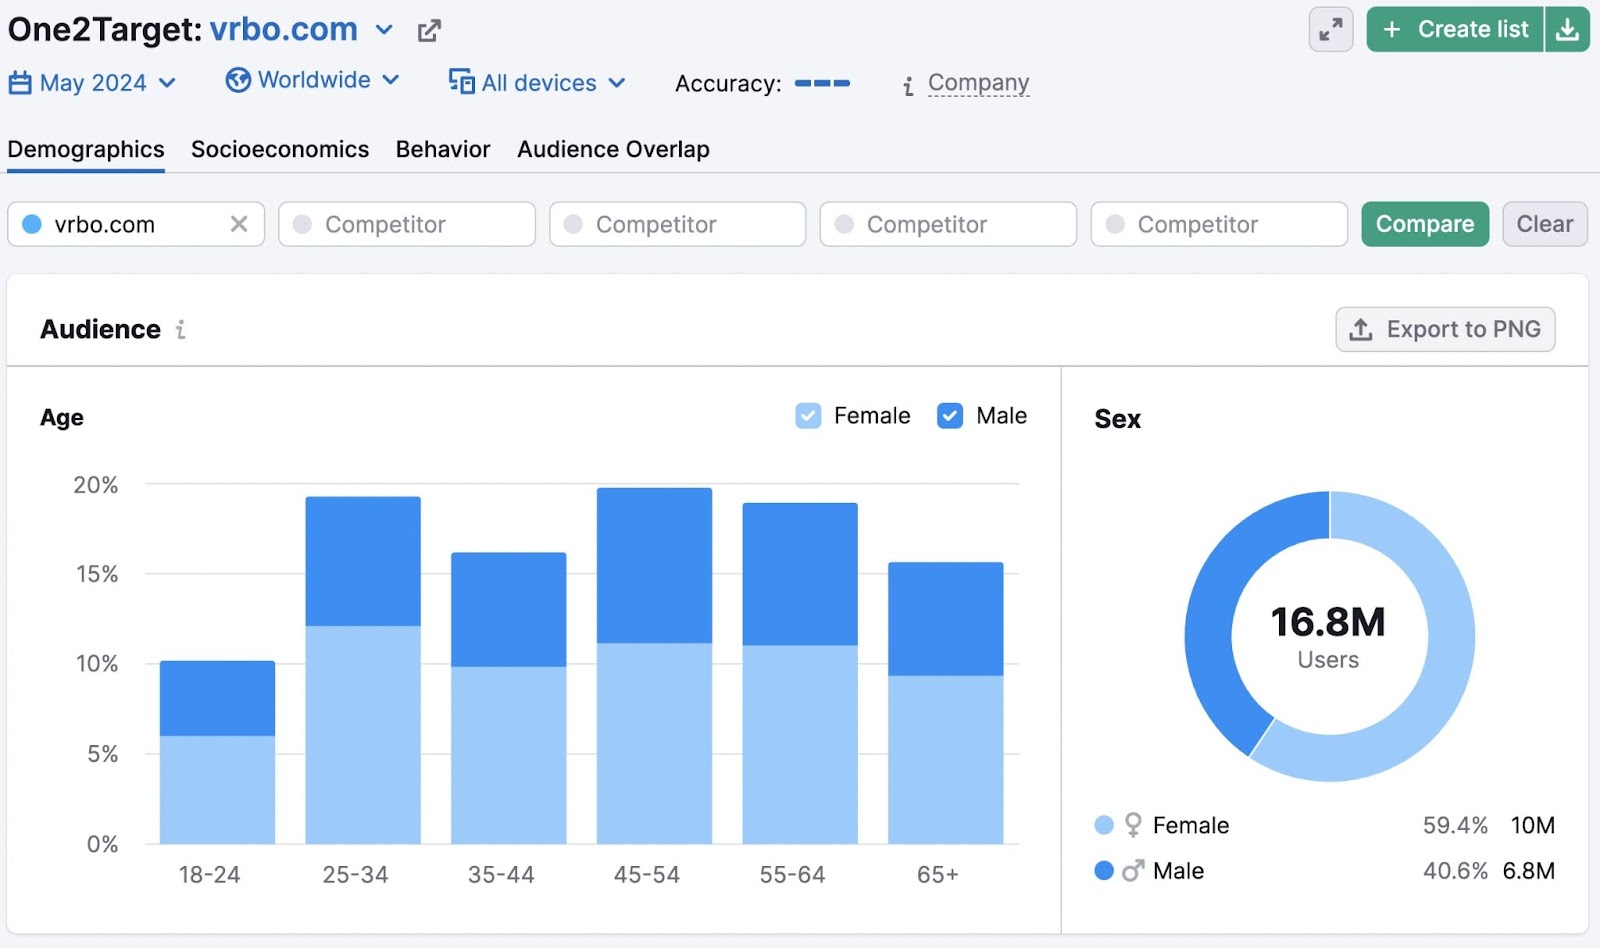
Task: Click the Clear button
Action: point(1545,224)
